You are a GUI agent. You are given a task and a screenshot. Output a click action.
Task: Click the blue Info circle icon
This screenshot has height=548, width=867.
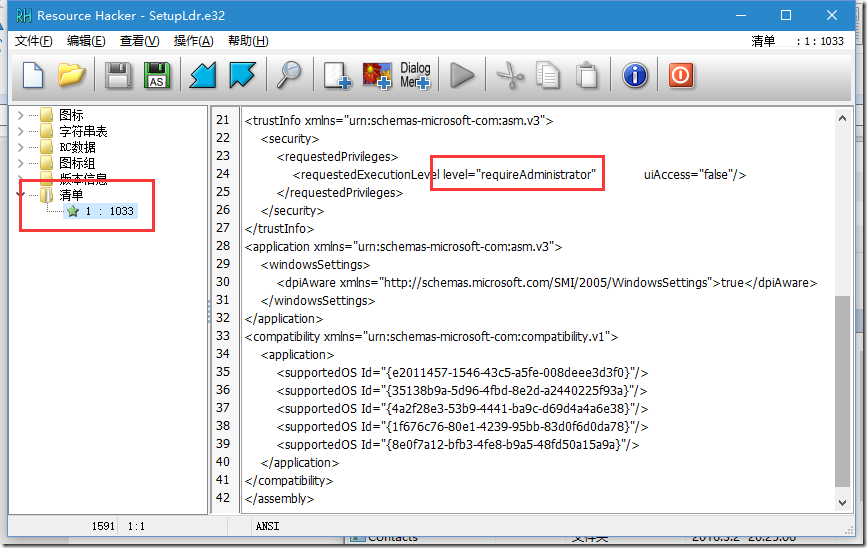tap(635, 75)
